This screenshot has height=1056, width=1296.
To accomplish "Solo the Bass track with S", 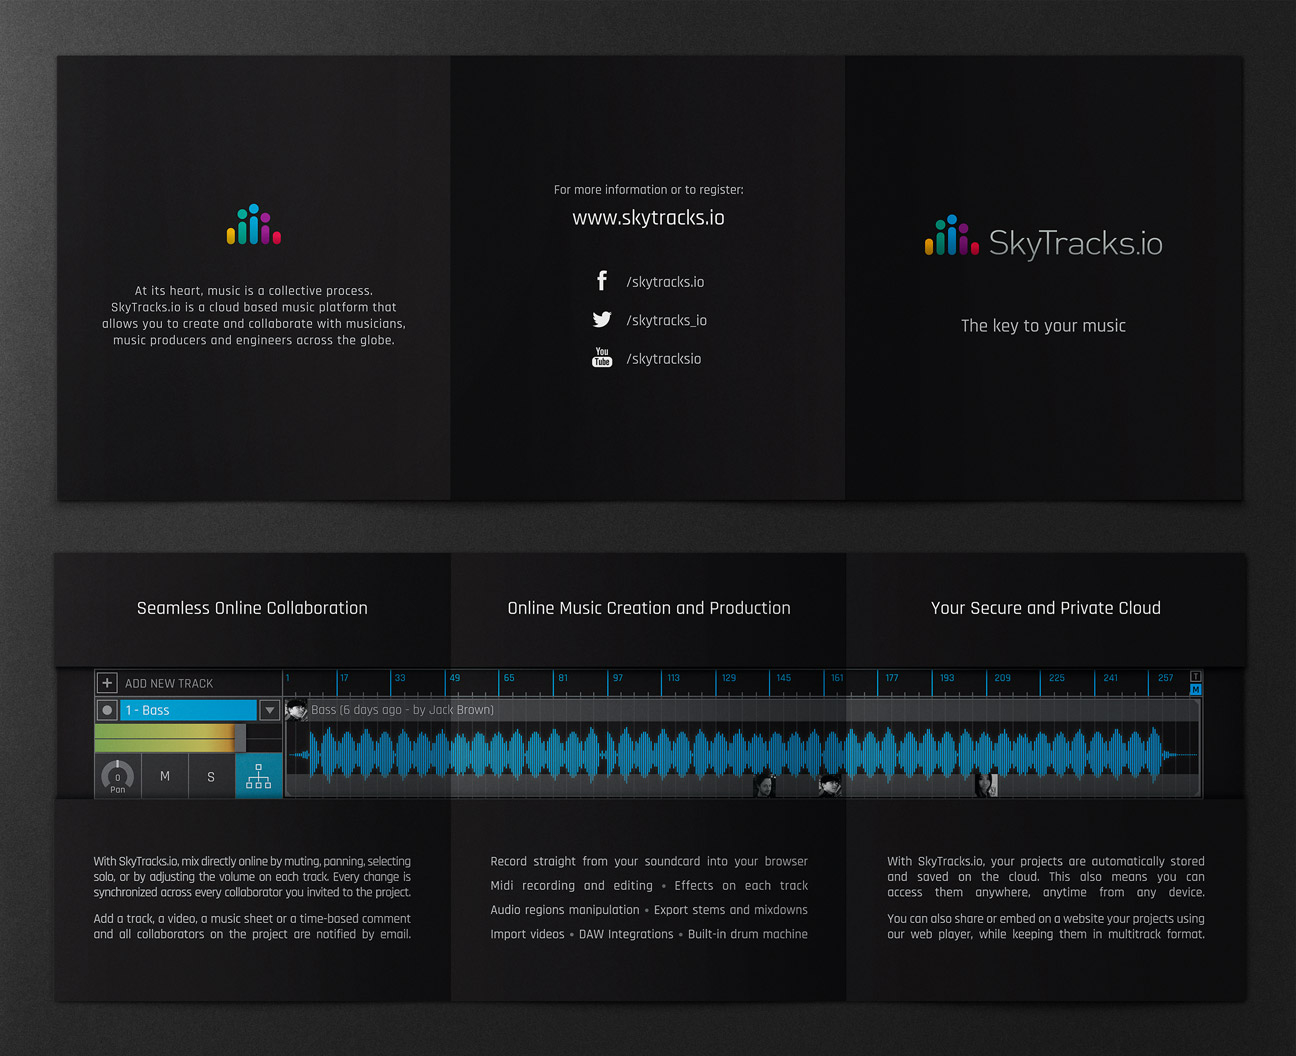I will click(x=211, y=776).
